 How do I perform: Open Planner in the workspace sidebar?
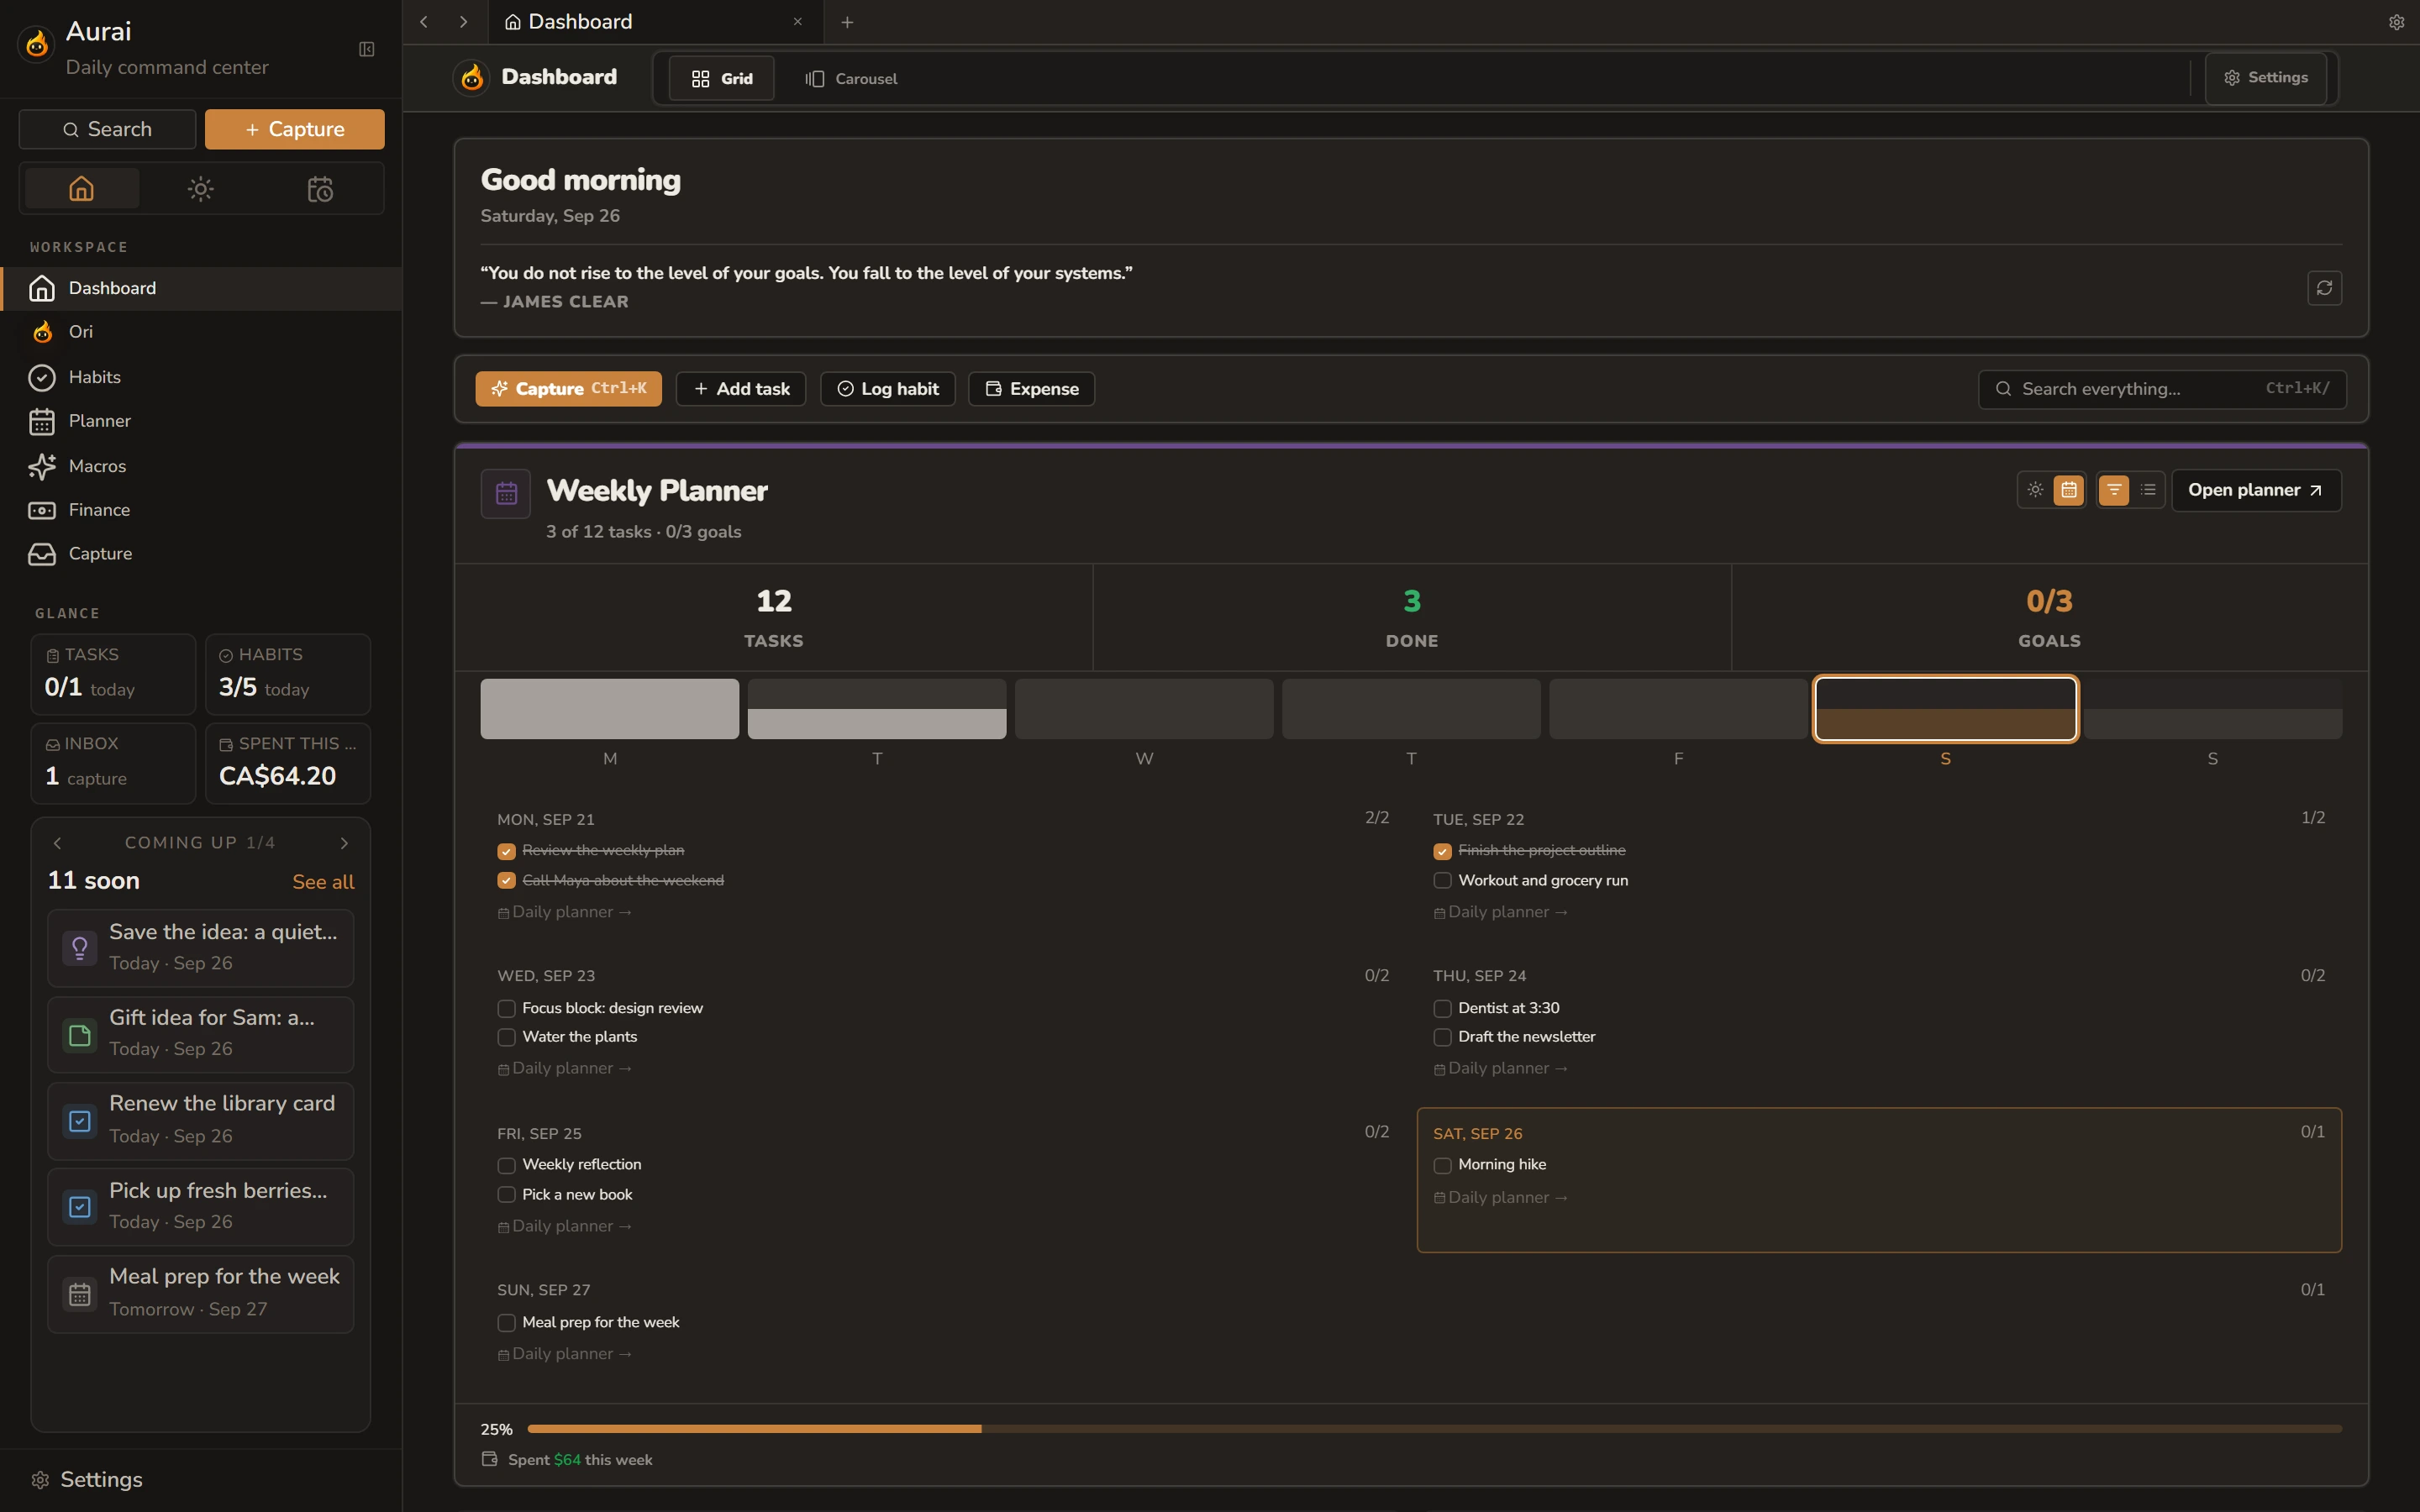tap(201, 421)
